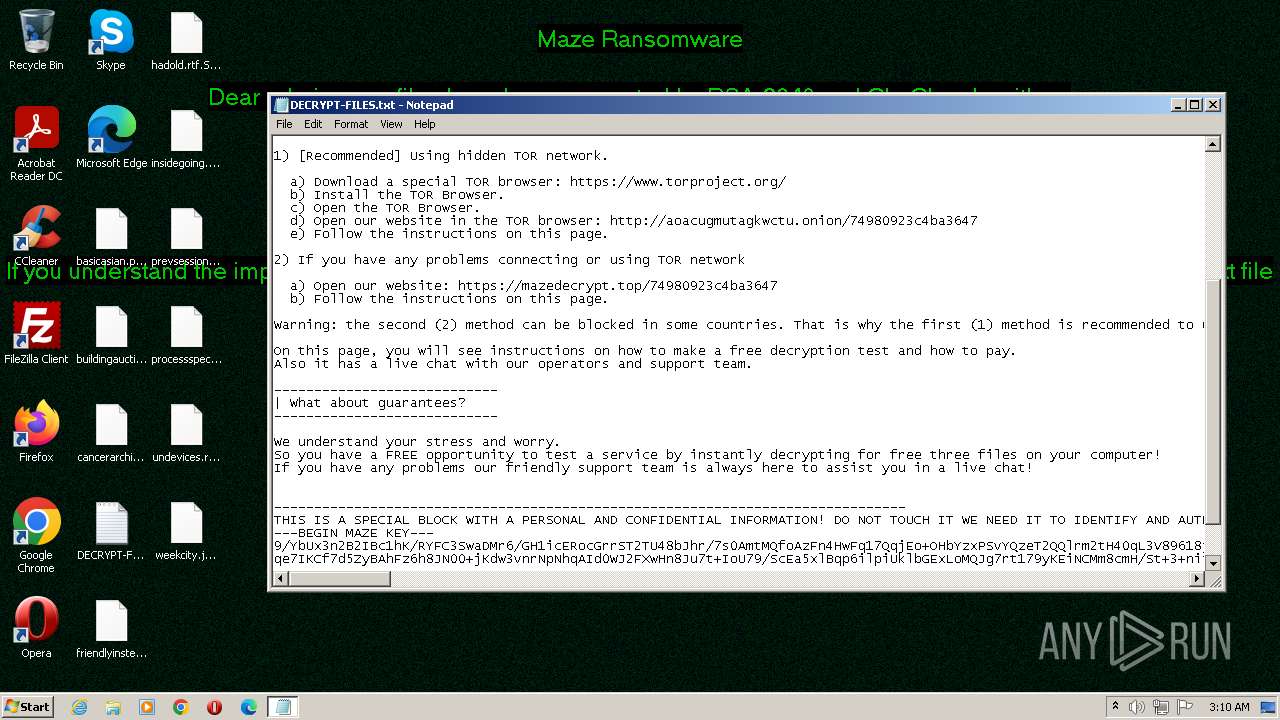Launch Skype from the desktop

click(x=110, y=40)
